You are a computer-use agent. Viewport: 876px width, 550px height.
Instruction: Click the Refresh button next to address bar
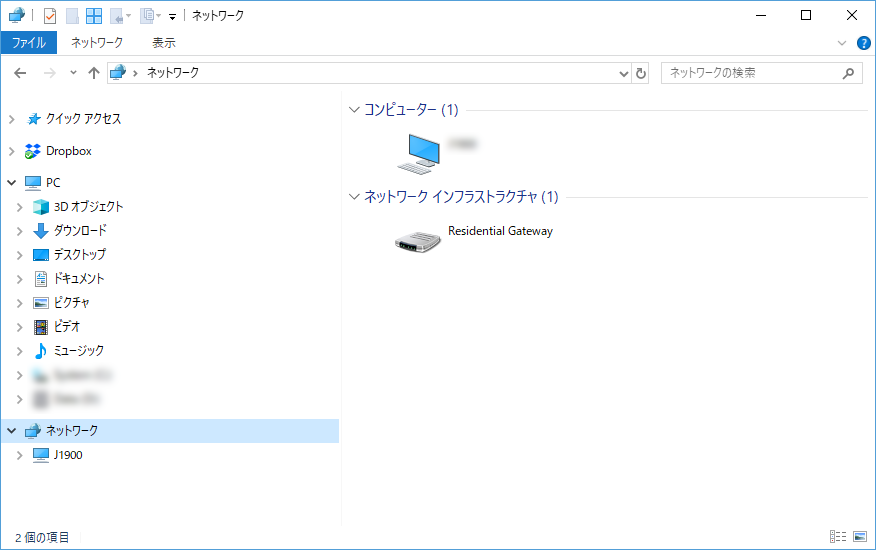point(641,73)
